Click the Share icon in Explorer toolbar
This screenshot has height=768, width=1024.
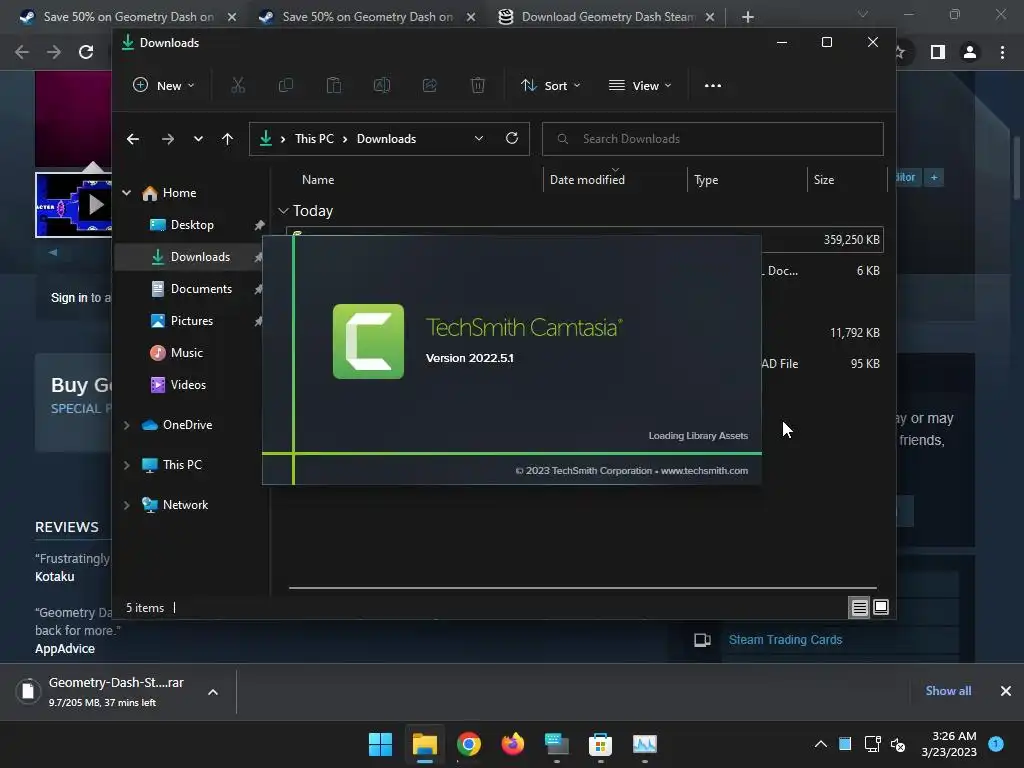point(430,86)
